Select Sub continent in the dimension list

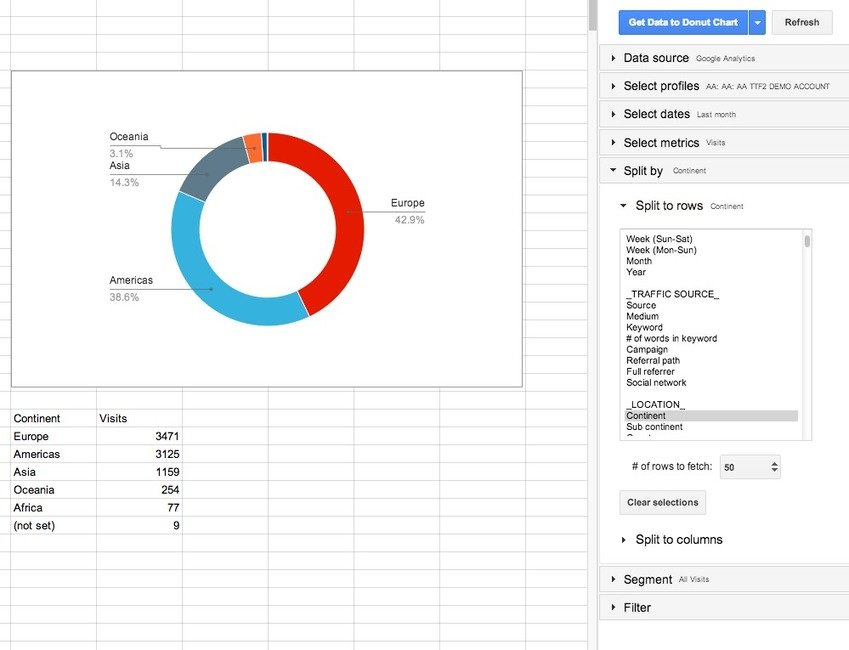click(x=654, y=427)
